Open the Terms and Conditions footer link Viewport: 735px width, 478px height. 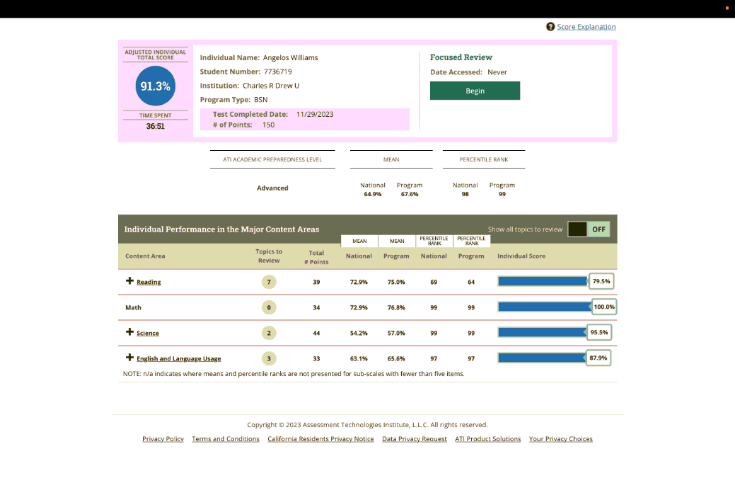pyautogui.click(x=225, y=439)
